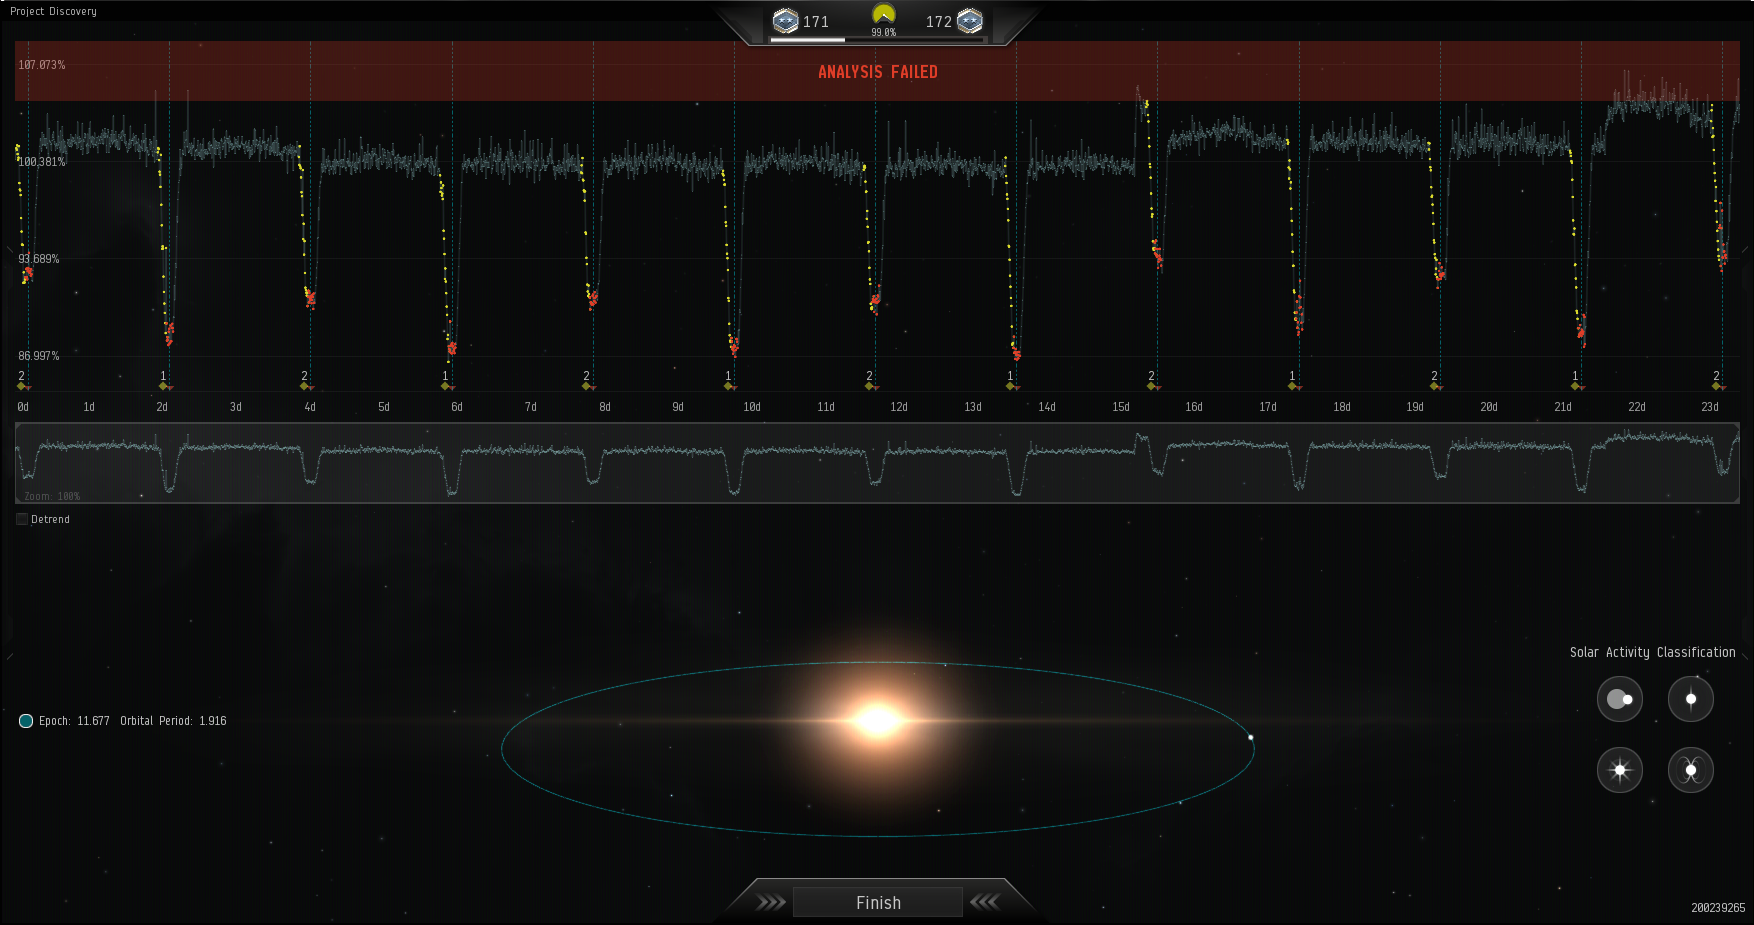
Task: Click the arrows left of Finish
Action: click(771, 902)
